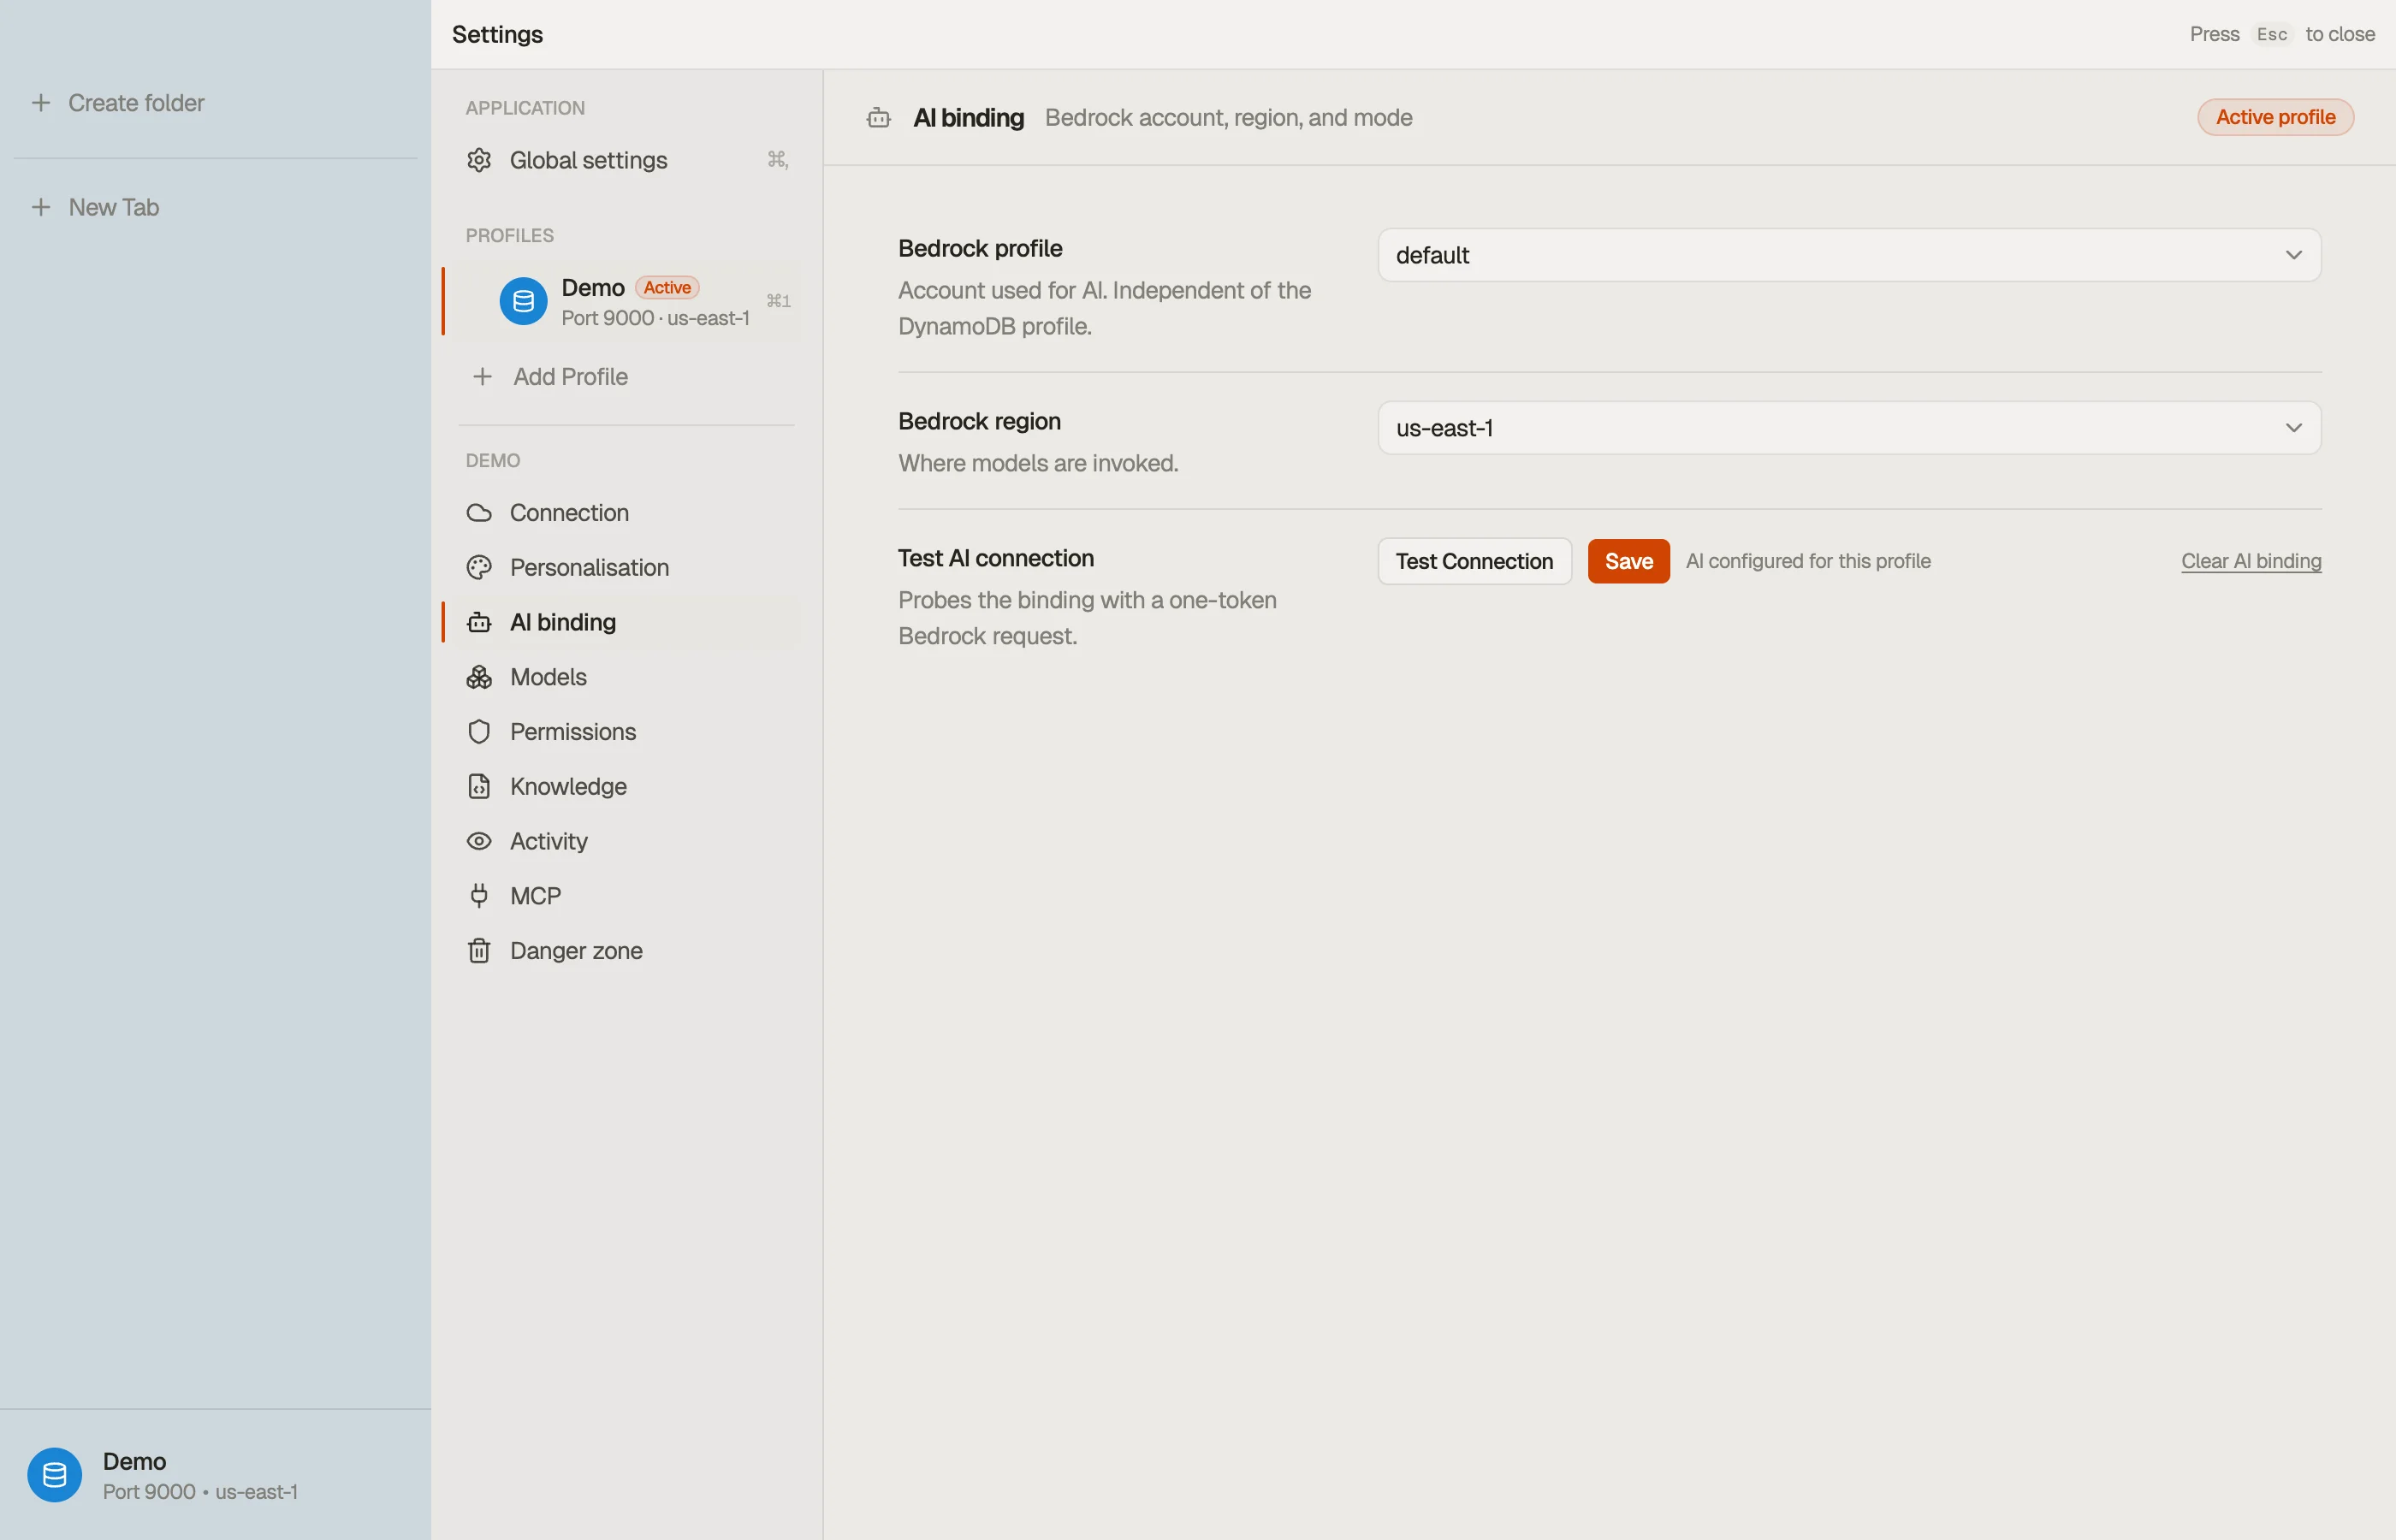Click the trash icon for Danger zone
Screen dimensions: 2396x1540
[479, 951]
